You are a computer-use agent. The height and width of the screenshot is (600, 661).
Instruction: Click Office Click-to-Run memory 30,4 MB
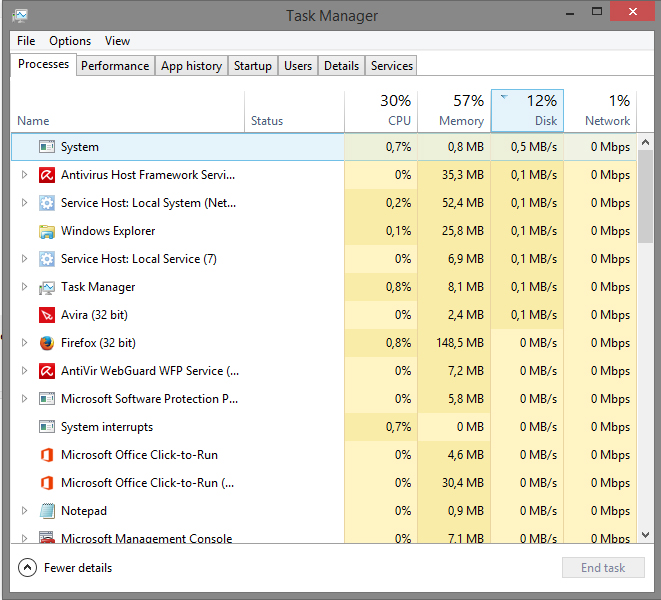[x=463, y=483]
